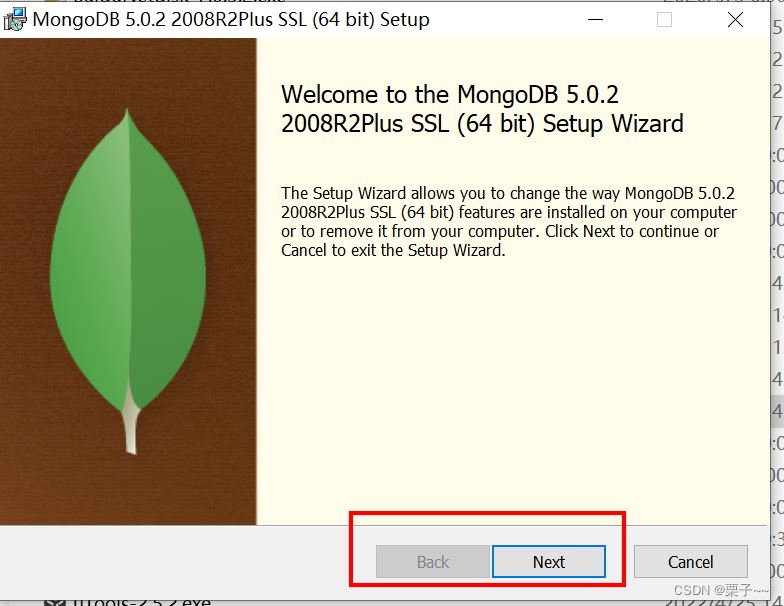Click the disabled Back button

pos(432,562)
